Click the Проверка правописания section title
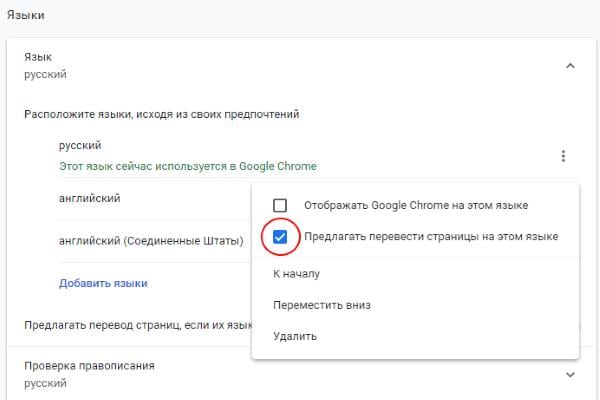 click(x=89, y=366)
